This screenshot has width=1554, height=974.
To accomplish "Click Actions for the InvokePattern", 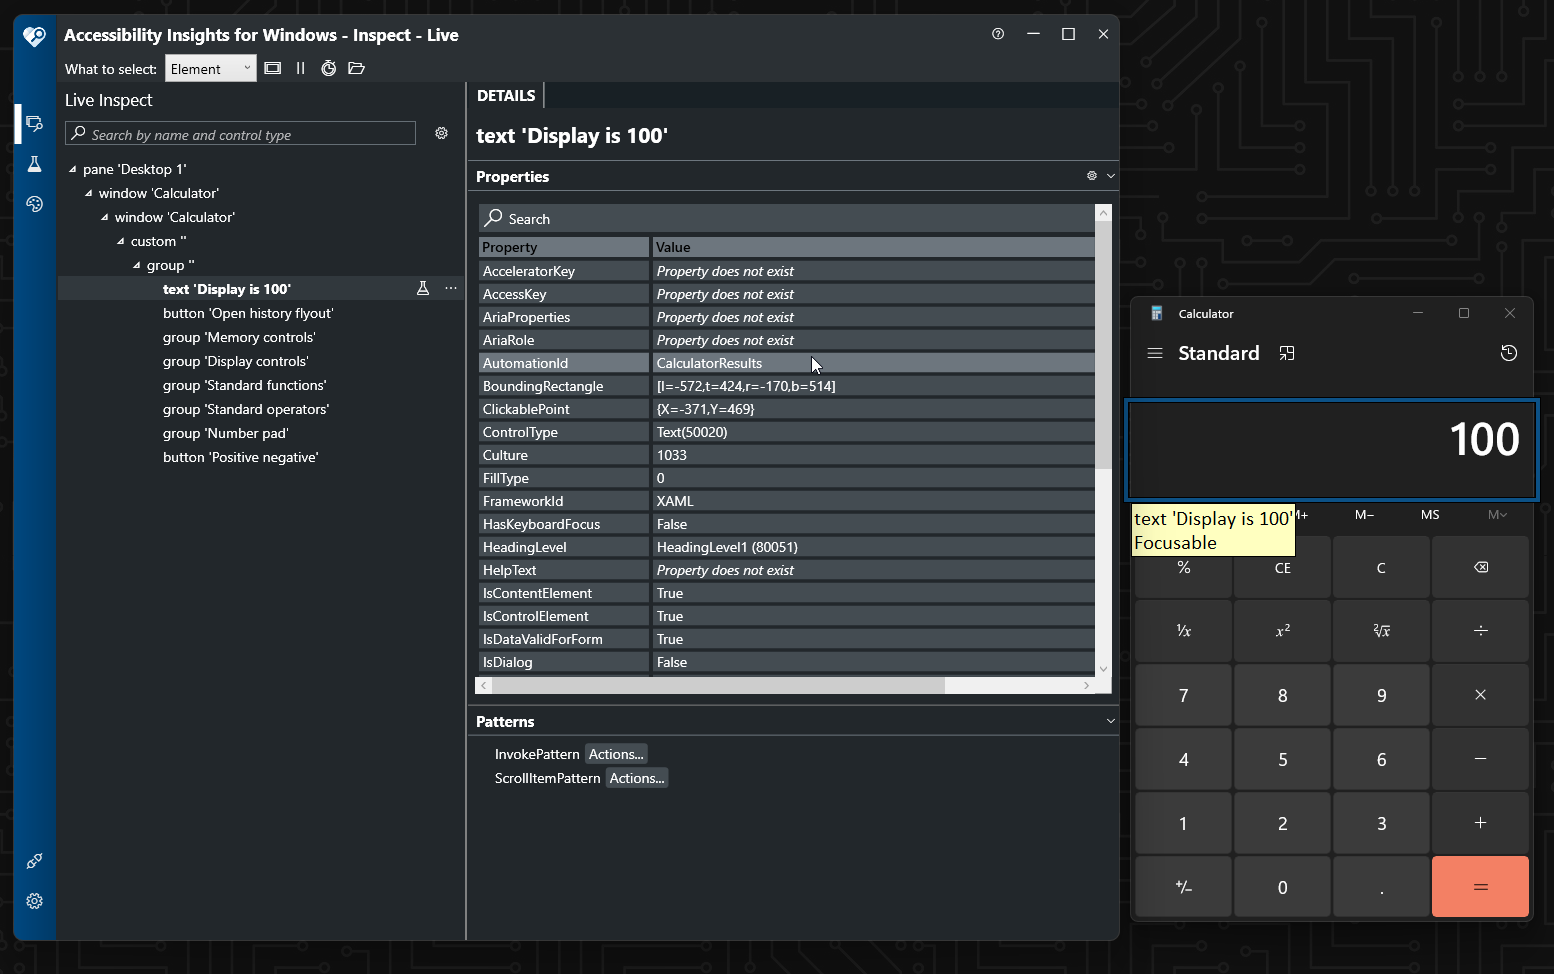I will click(x=616, y=754).
